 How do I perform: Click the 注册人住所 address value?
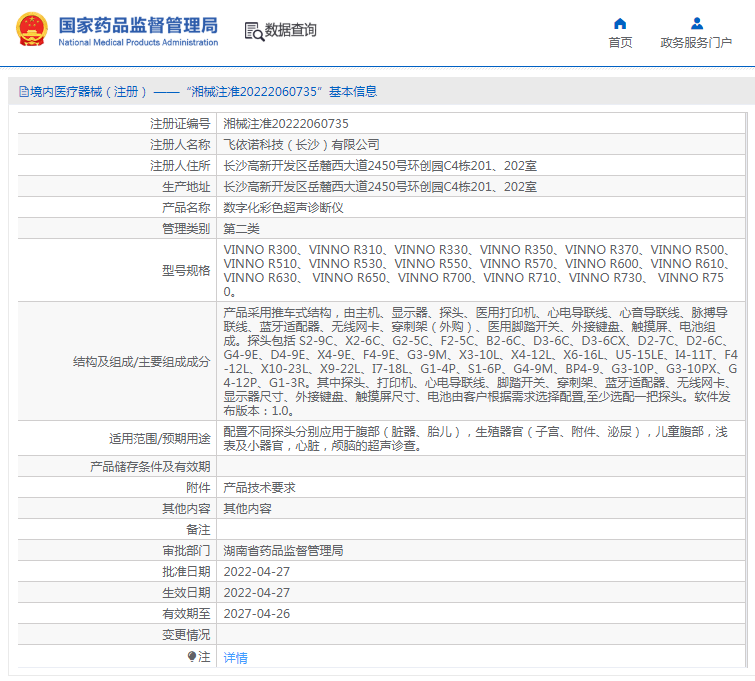click(x=380, y=166)
